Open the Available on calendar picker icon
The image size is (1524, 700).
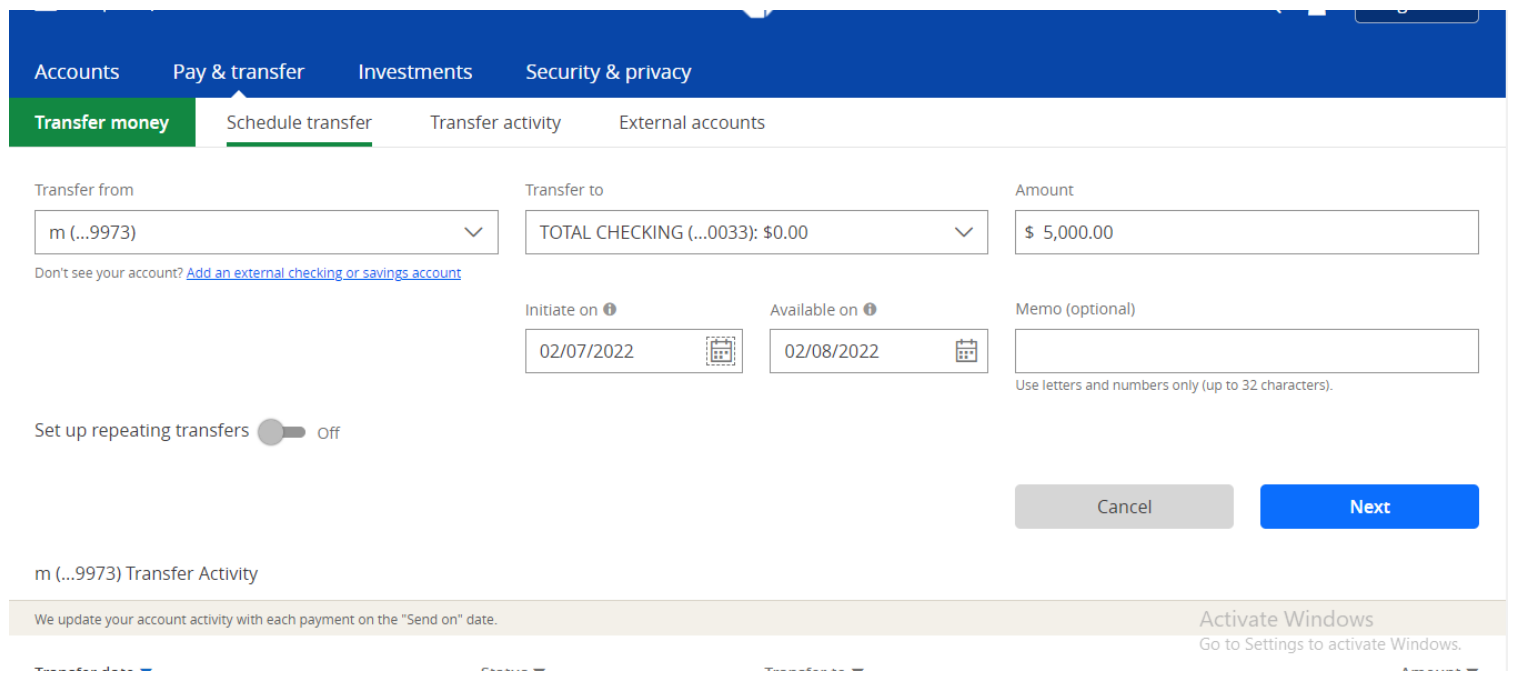pyautogui.click(x=965, y=351)
